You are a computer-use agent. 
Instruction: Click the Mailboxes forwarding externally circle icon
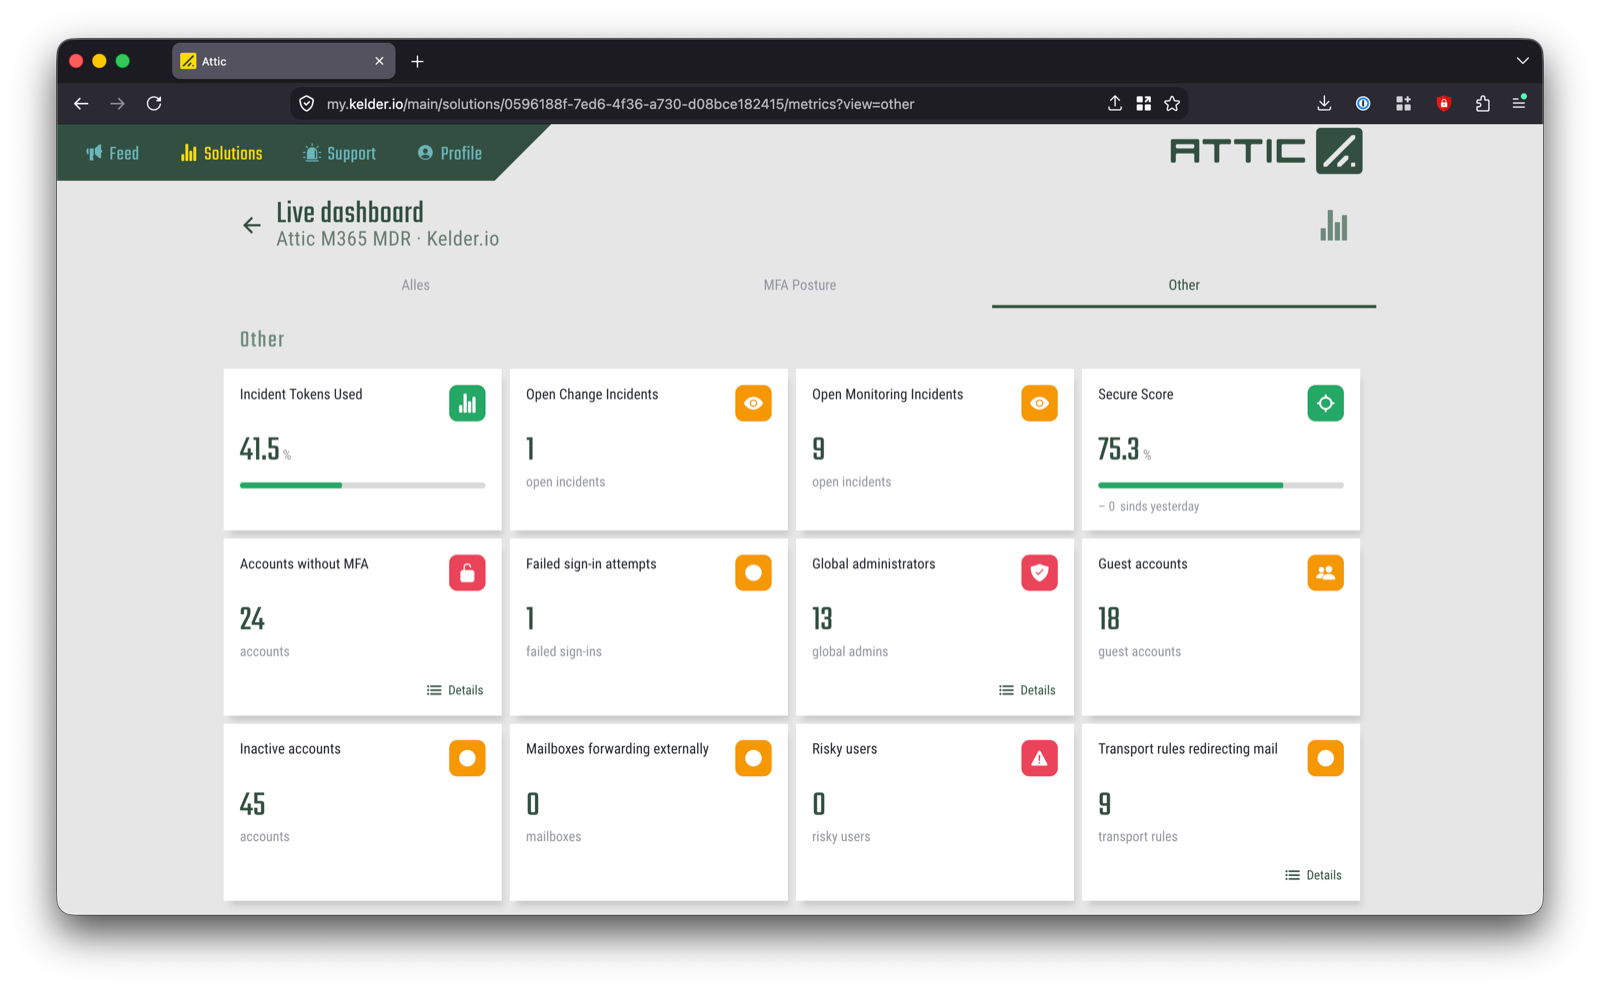(753, 758)
